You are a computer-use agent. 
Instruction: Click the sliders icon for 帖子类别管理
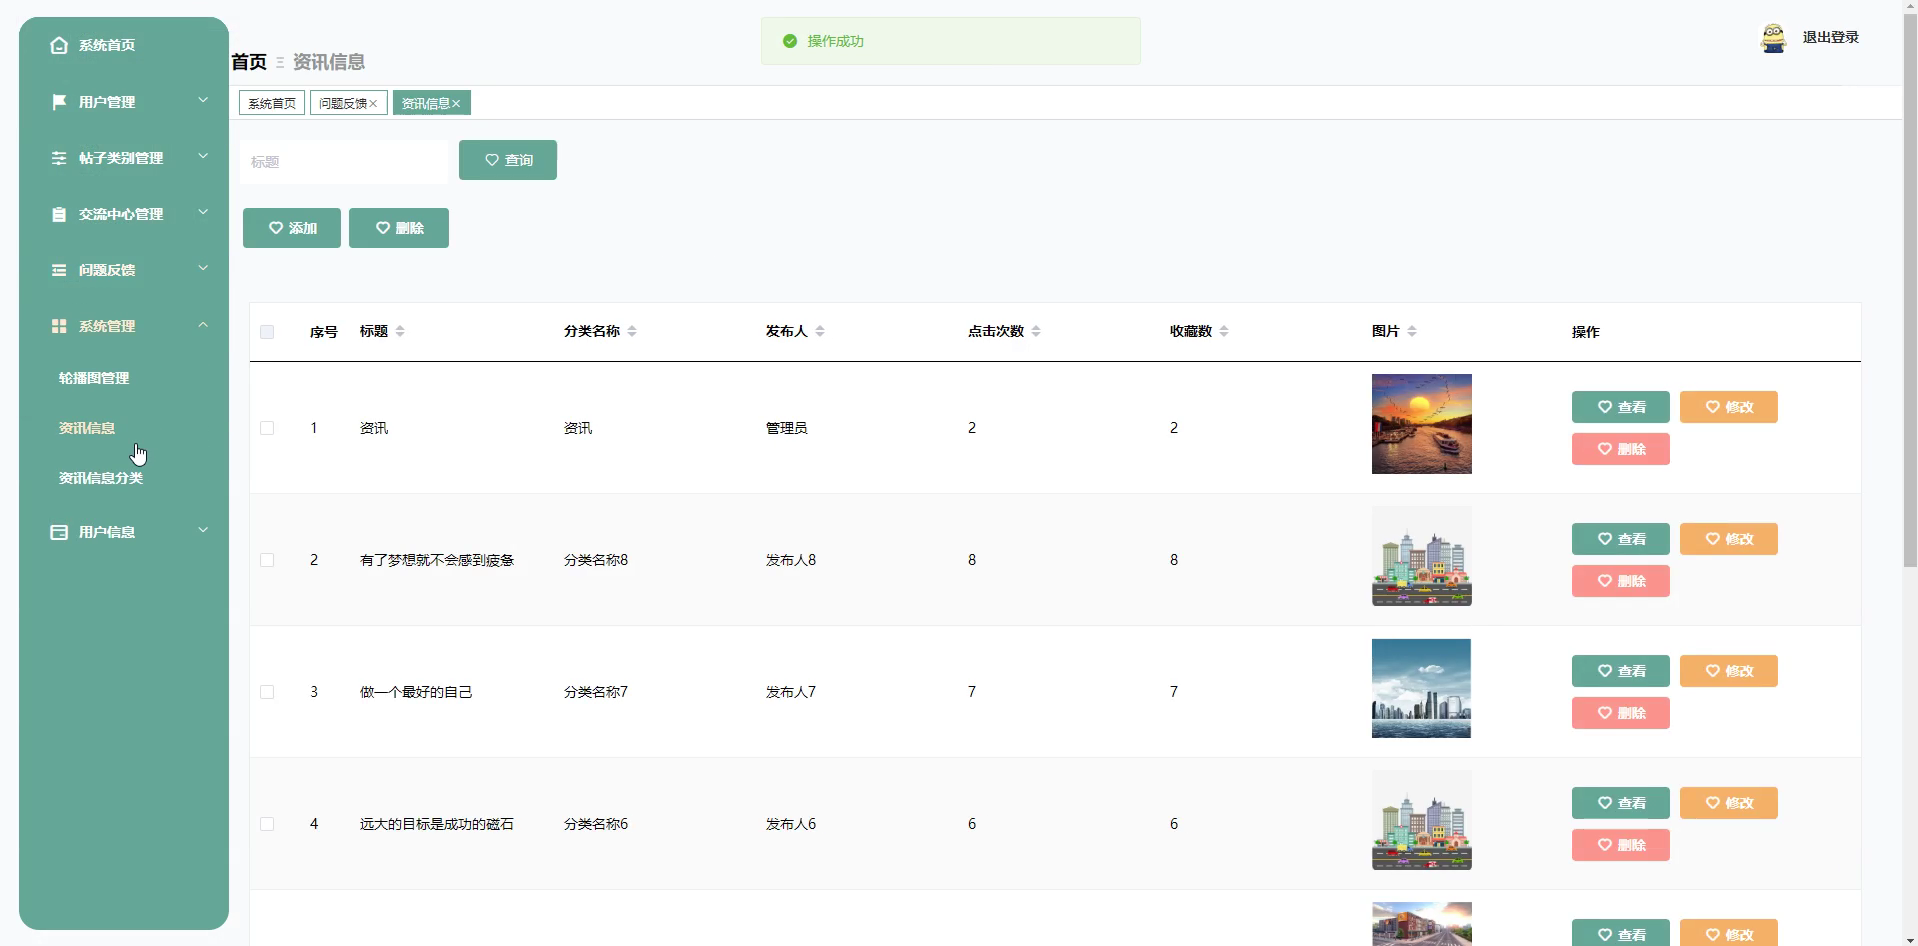[x=59, y=158]
